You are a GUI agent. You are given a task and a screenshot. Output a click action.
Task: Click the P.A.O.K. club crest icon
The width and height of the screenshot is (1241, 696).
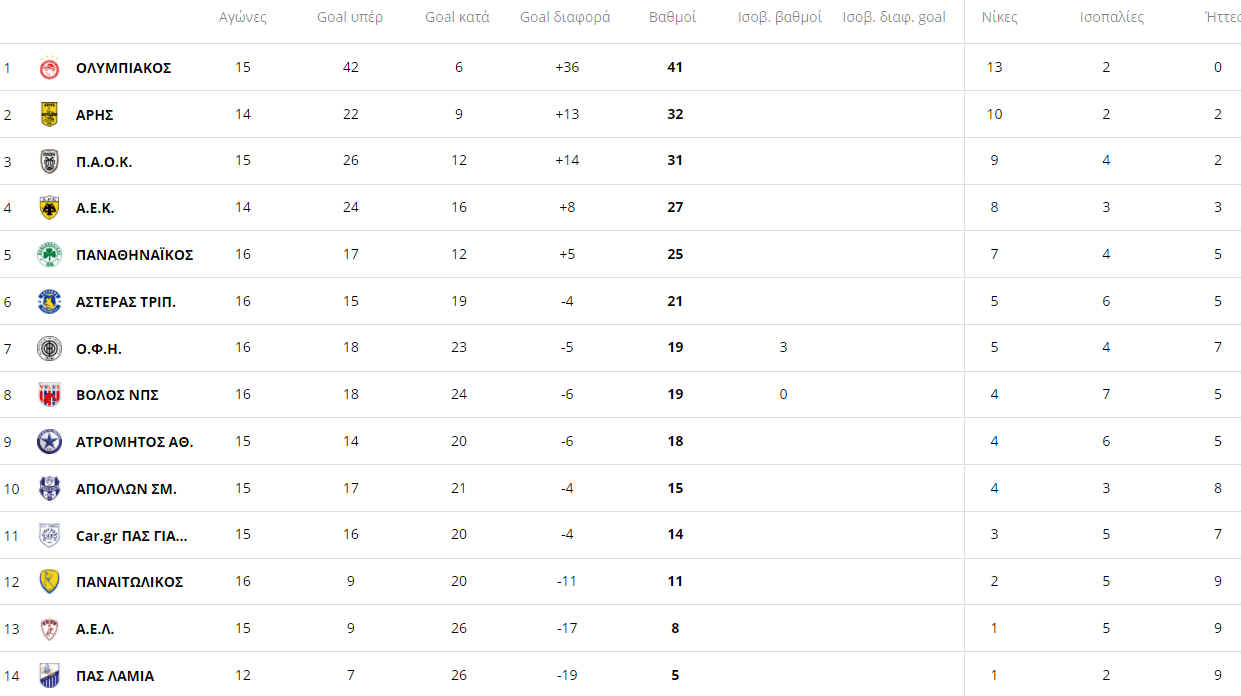coord(49,161)
